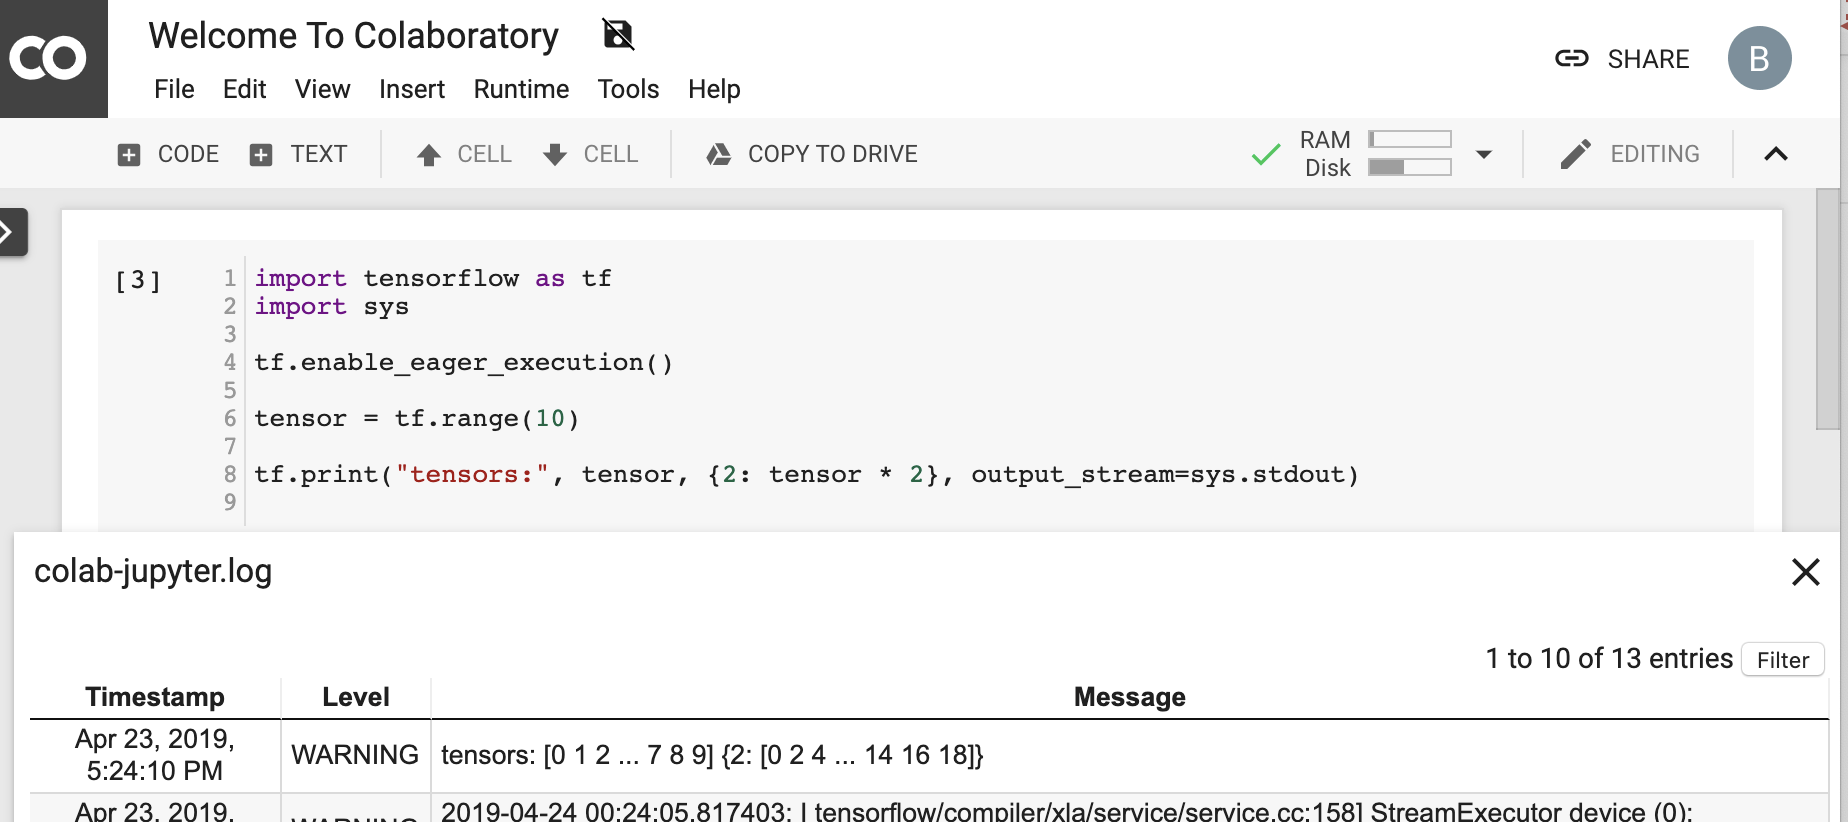This screenshot has height=822, width=1848.
Task: Click the StreamExecutor device log message
Action: click(1067, 811)
